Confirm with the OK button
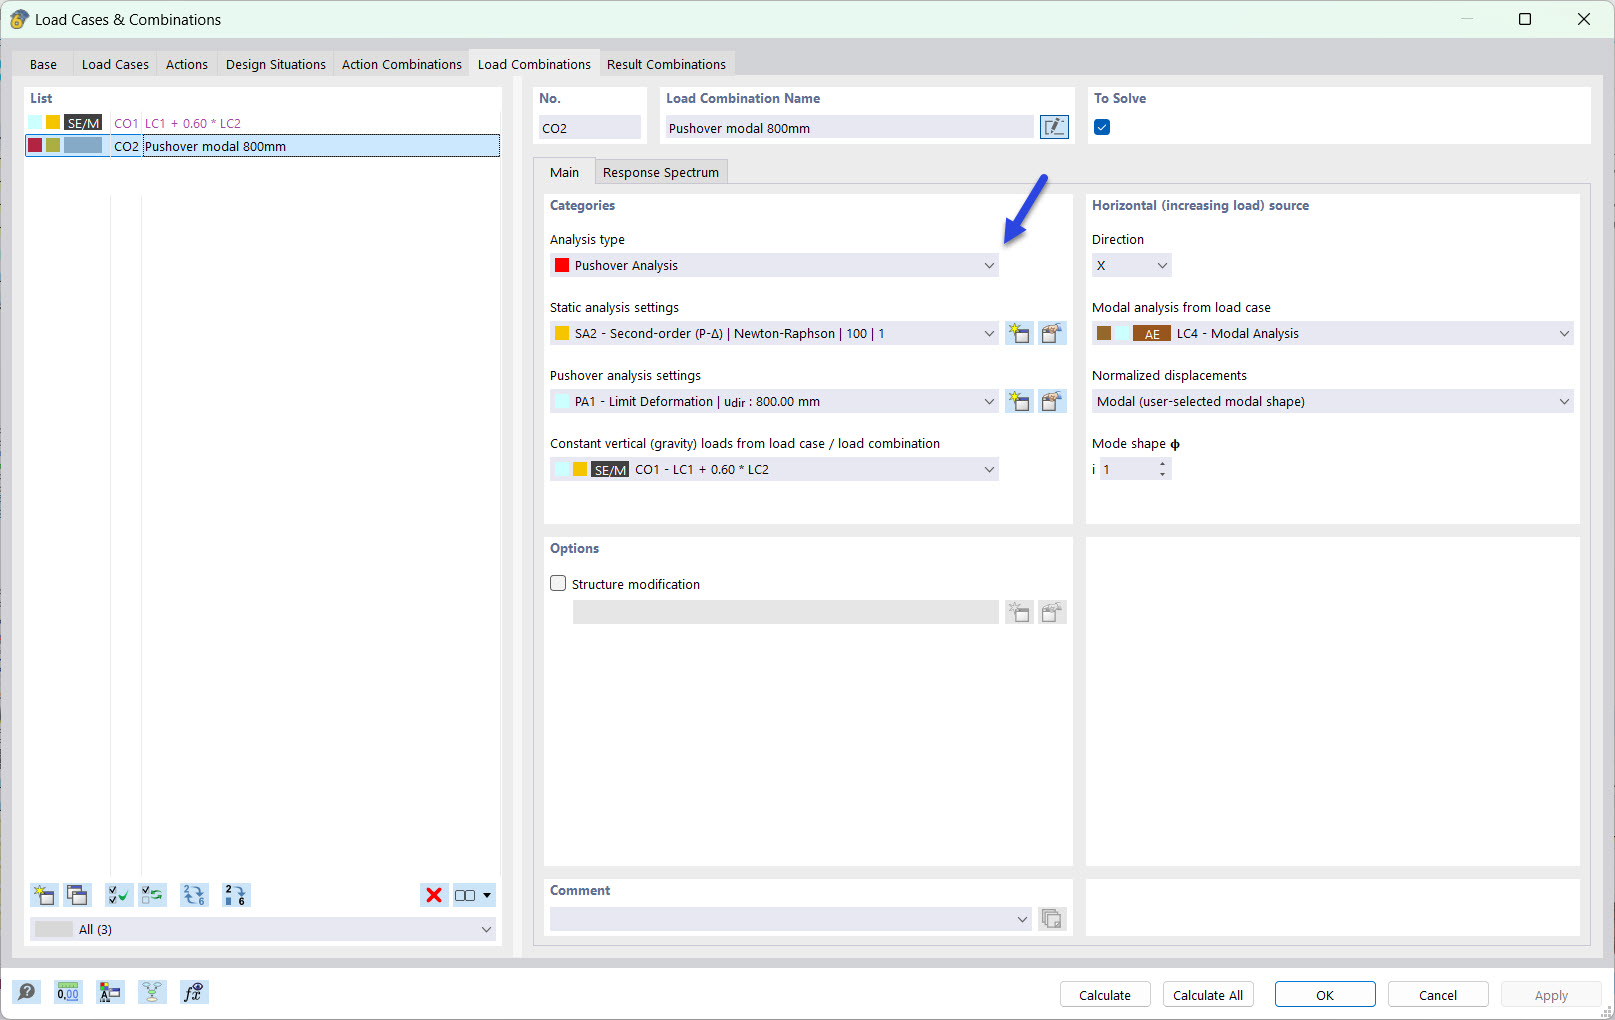Screen dimensions: 1615x1020 1325,995
